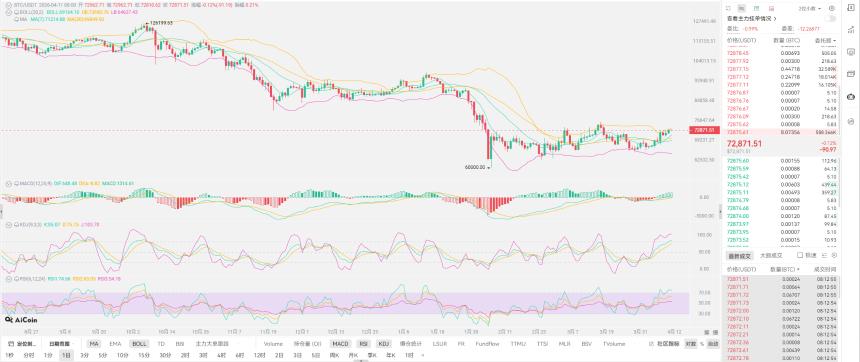Enable the Volume sub-chart indicator
Viewport: 860px width, 362px height.
coord(273,343)
